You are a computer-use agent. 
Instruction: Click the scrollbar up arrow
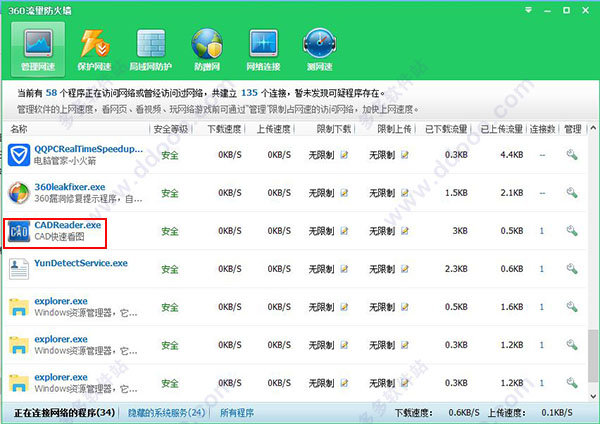click(593, 128)
